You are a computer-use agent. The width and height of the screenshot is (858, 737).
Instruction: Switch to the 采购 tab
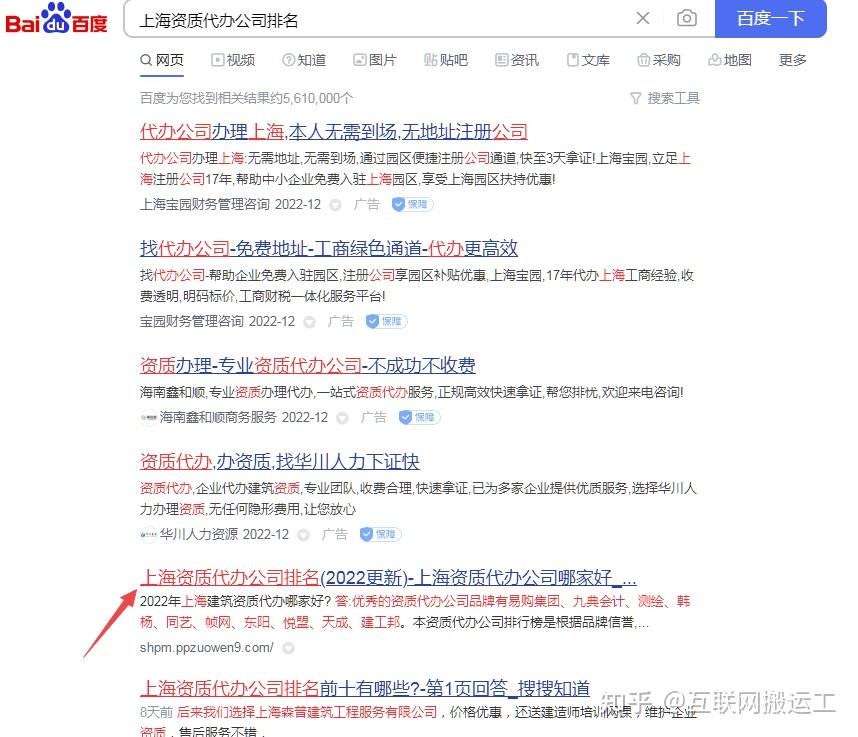[x=659, y=60]
